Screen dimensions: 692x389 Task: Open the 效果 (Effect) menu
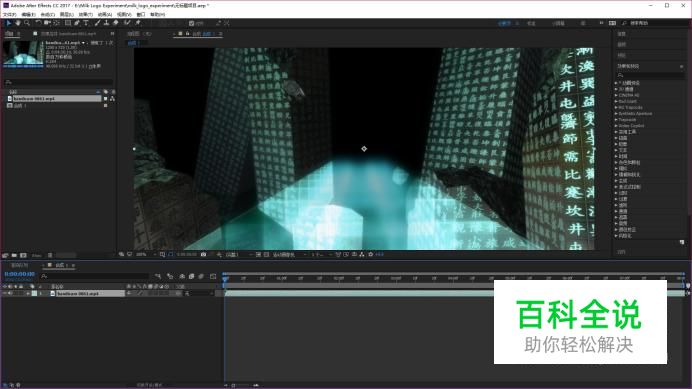coord(85,15)
